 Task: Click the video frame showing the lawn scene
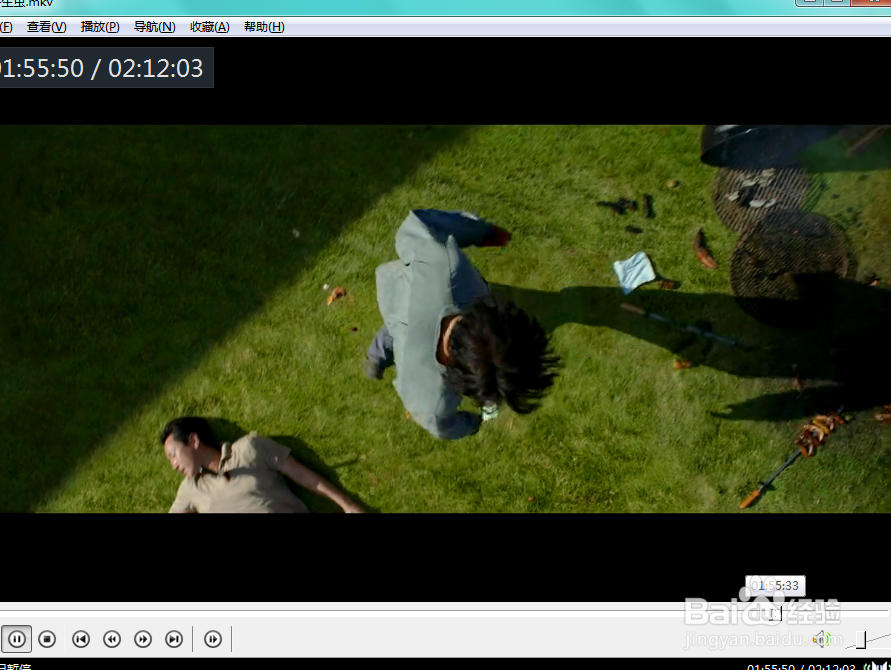446,319
